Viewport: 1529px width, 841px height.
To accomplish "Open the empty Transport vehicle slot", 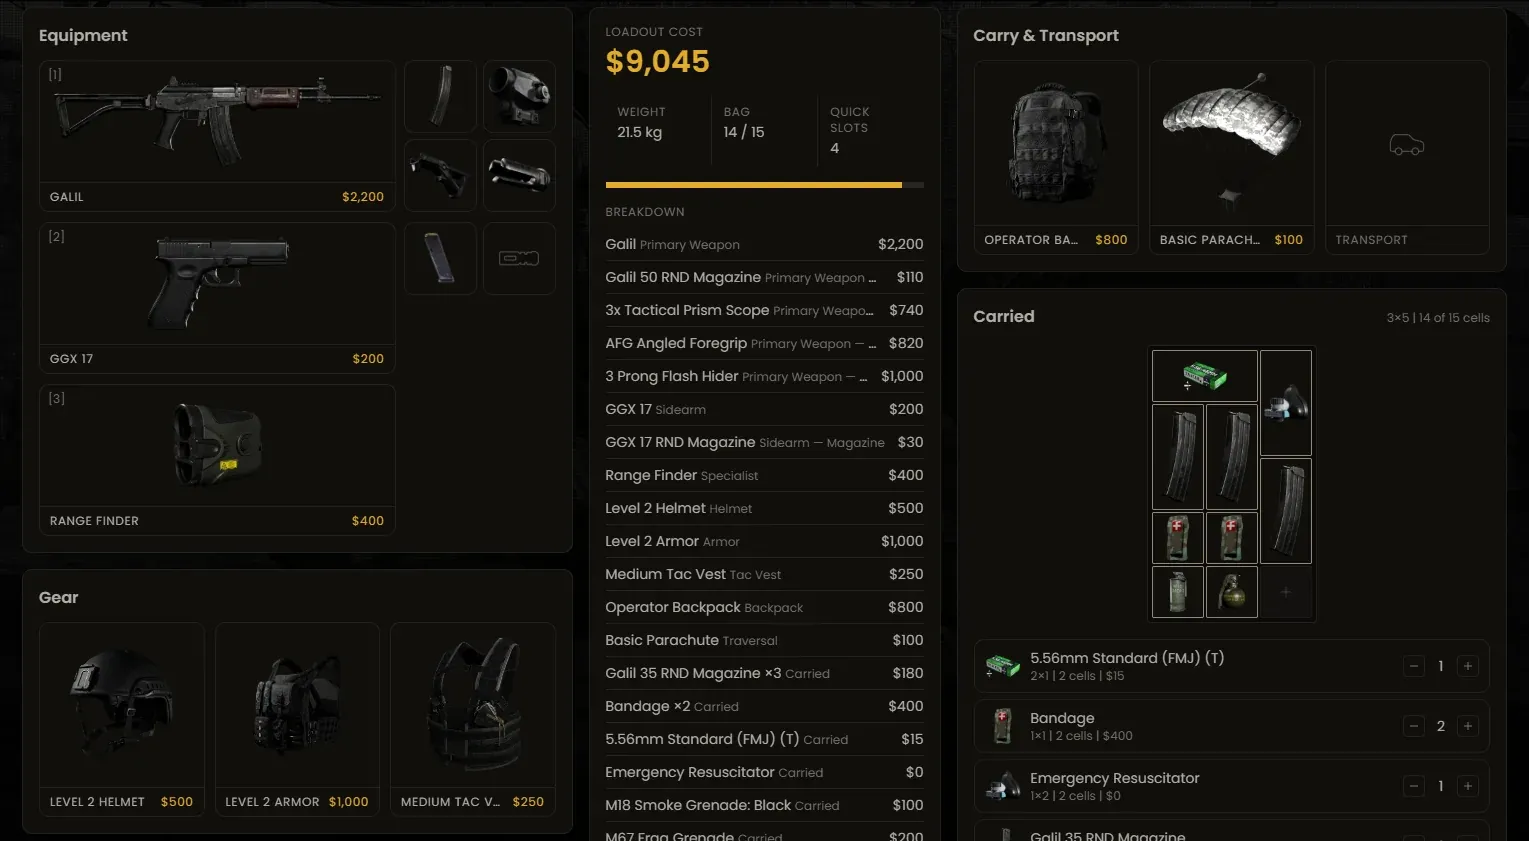I will pos(1407,157).
